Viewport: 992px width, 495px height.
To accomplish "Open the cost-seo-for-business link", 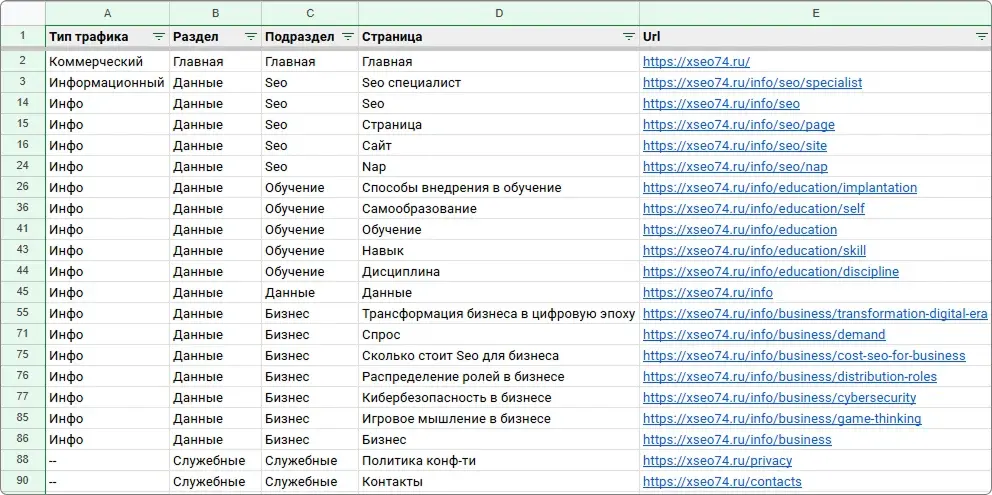I will coord(805,356).
